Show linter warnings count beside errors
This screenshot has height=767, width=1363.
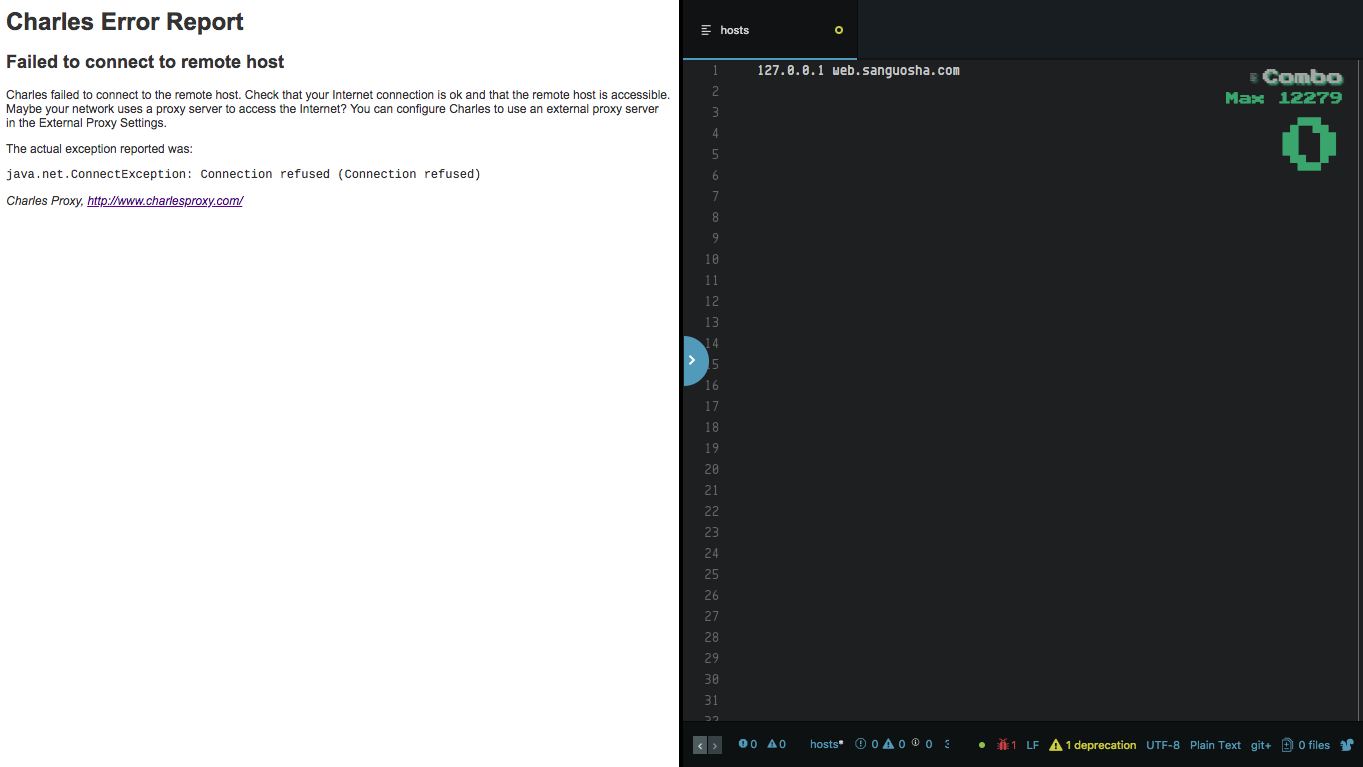coord(776,744)
